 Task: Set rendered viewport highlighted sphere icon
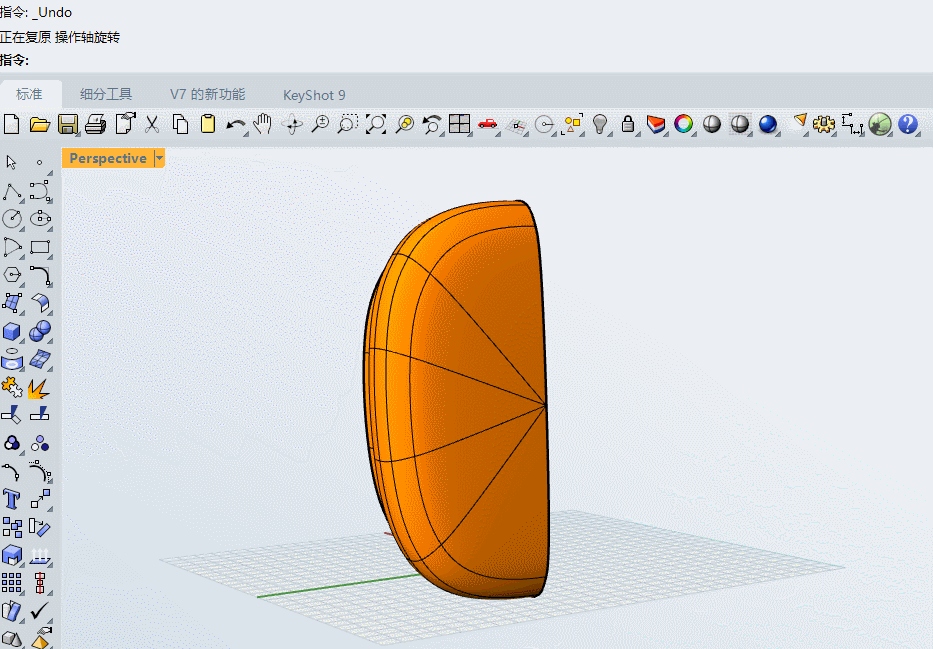740,124
